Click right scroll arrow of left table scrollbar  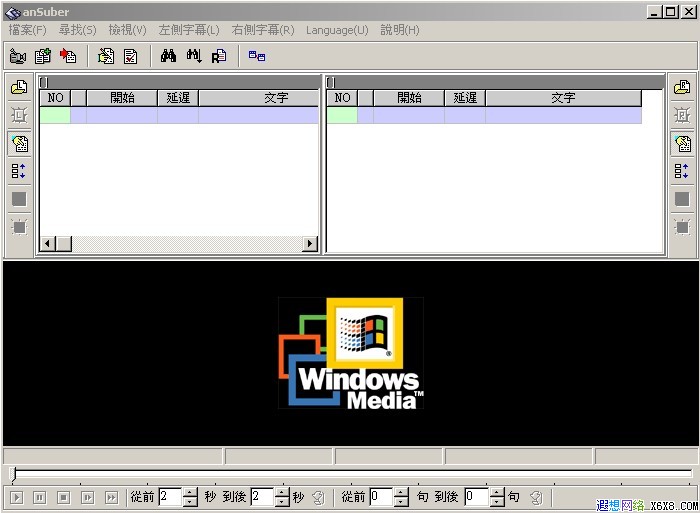[310, 244]
